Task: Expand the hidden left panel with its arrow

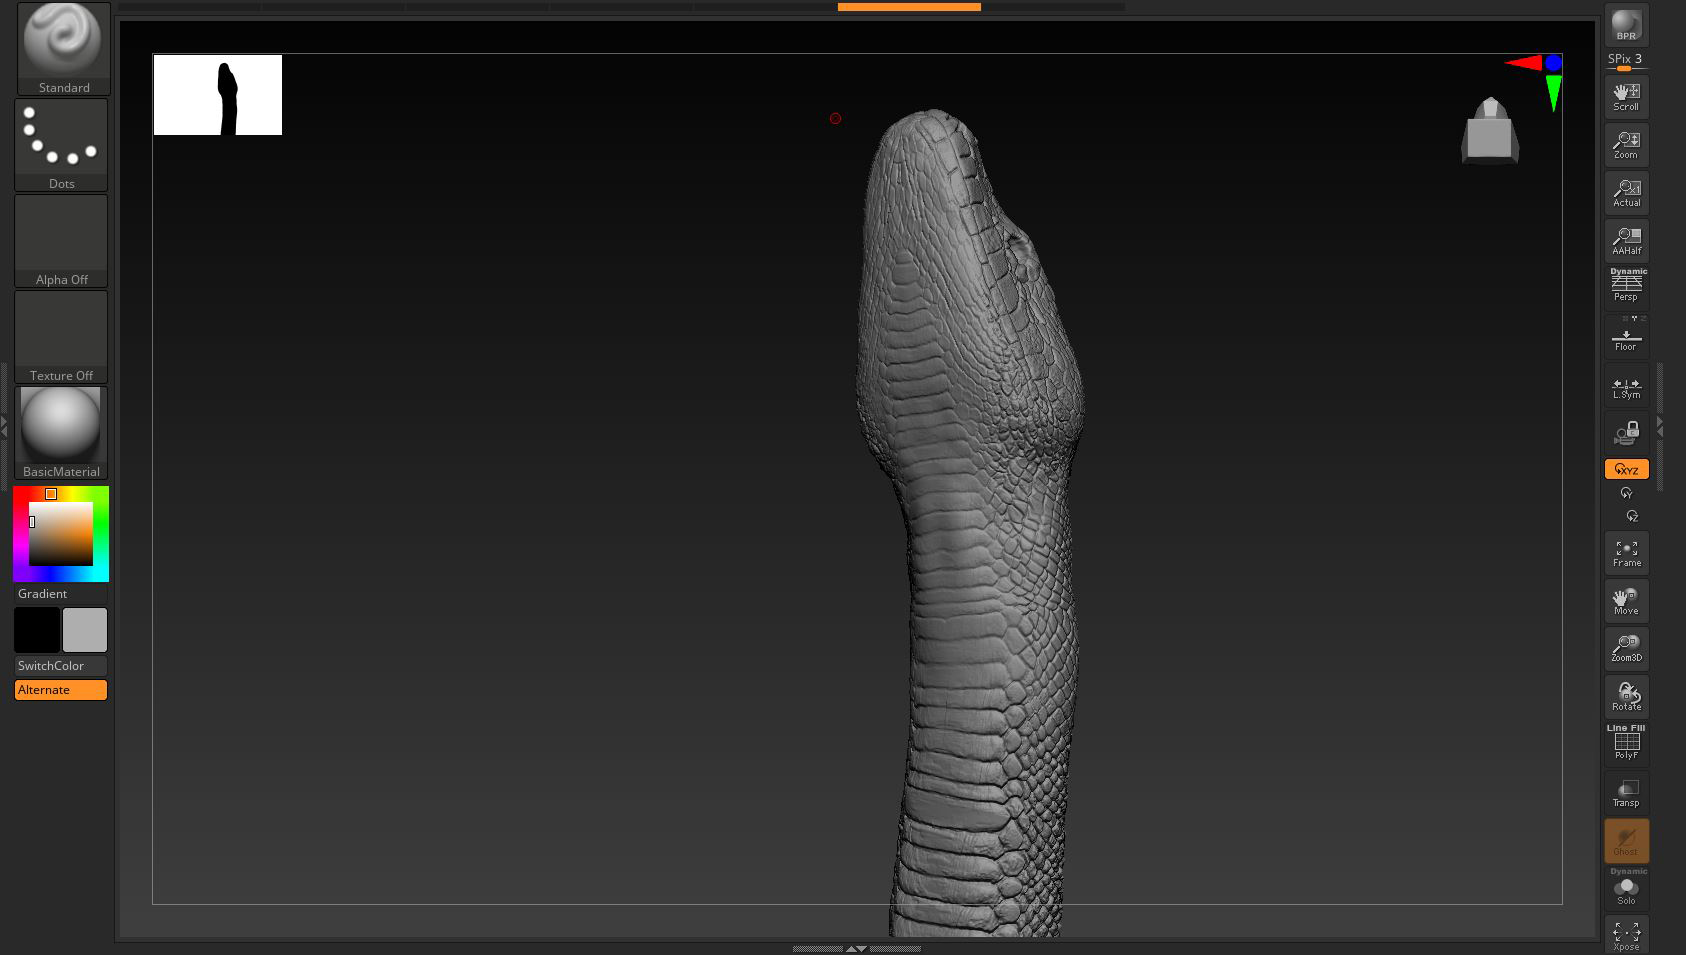Action: click(5, 425)
